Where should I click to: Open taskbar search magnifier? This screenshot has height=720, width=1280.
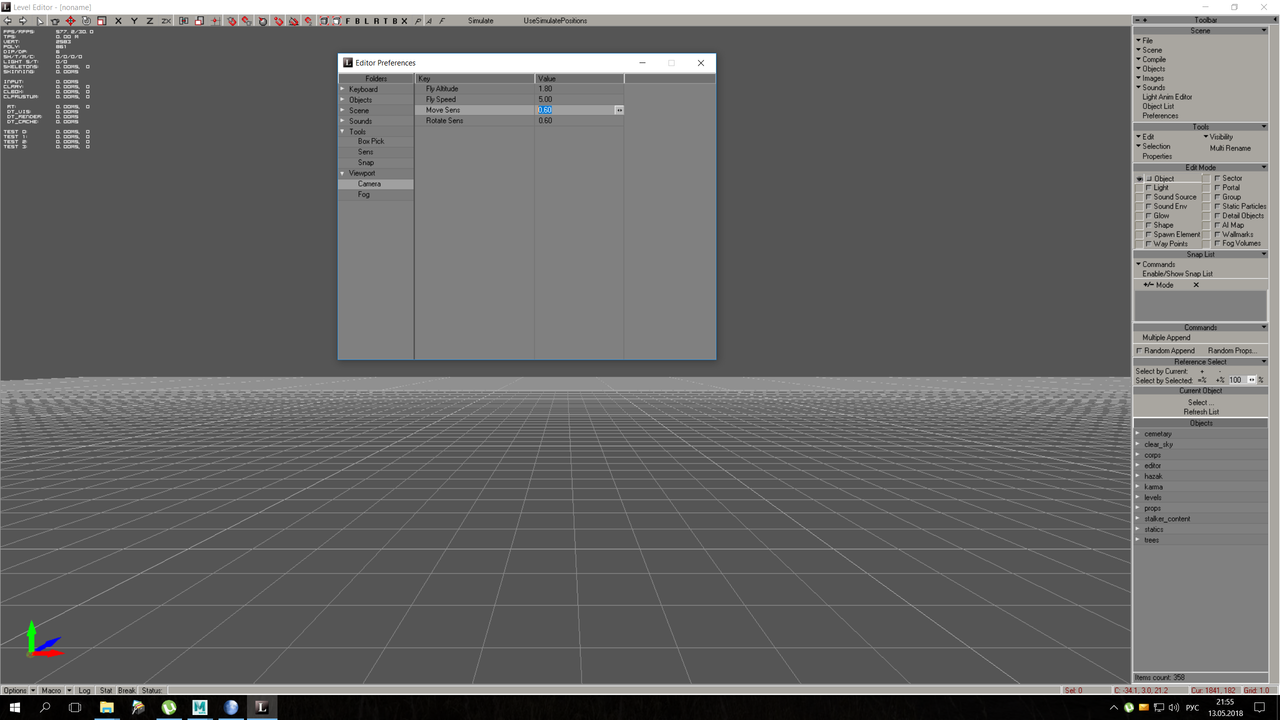pos(45,707)
